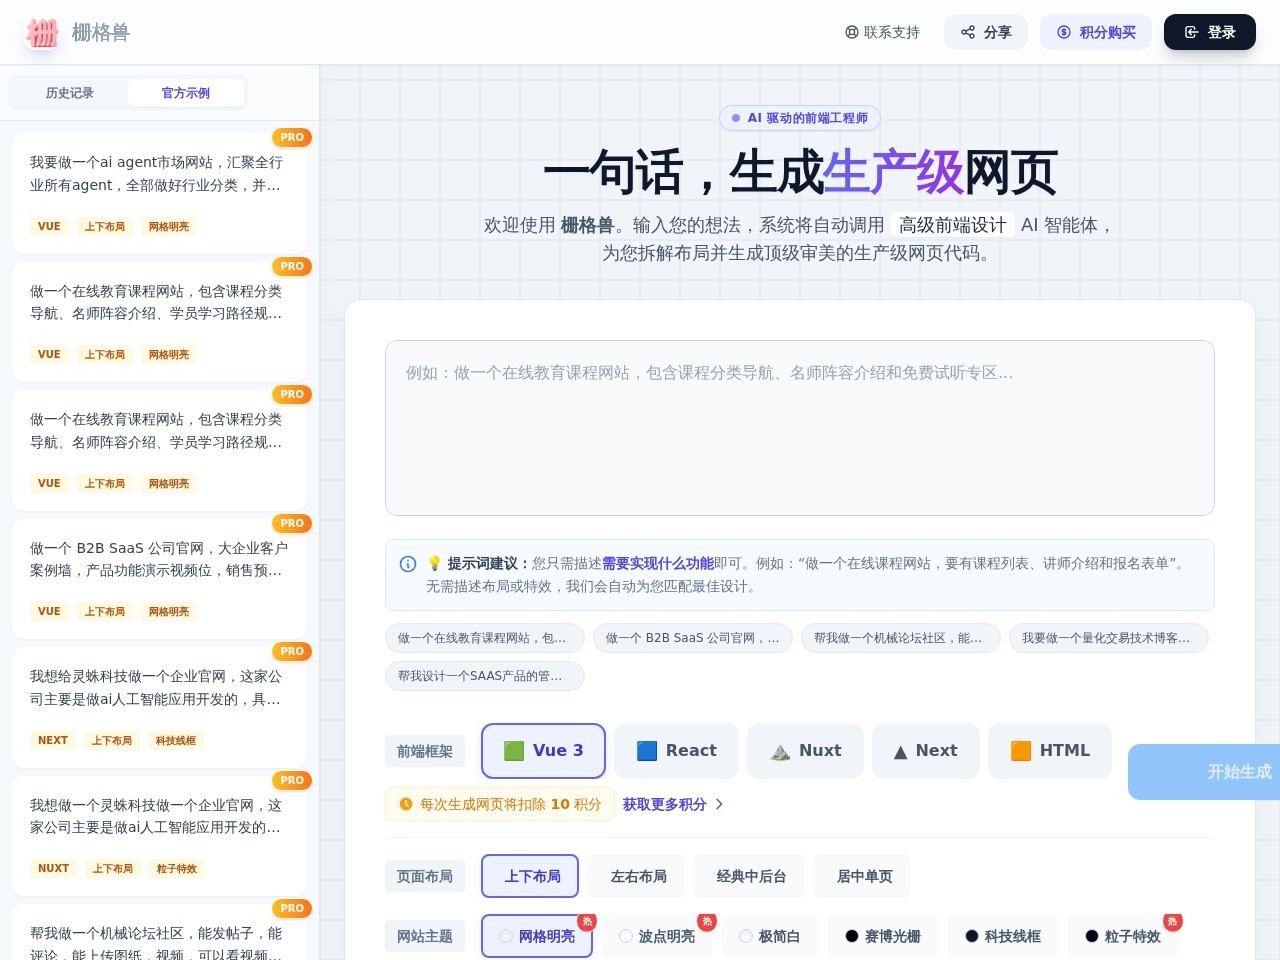Open 积分购买 points purchase
The image size is (1280, 960).
(x=1096, y=32)
